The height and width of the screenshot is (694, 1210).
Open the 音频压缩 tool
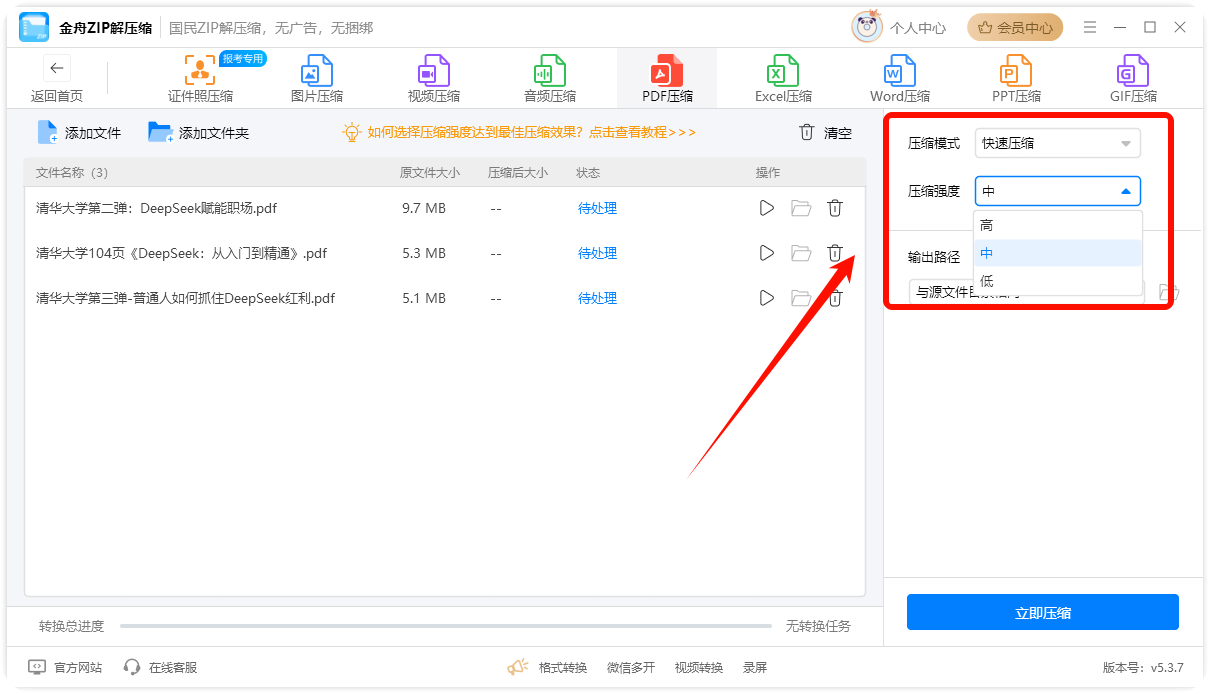550,79
